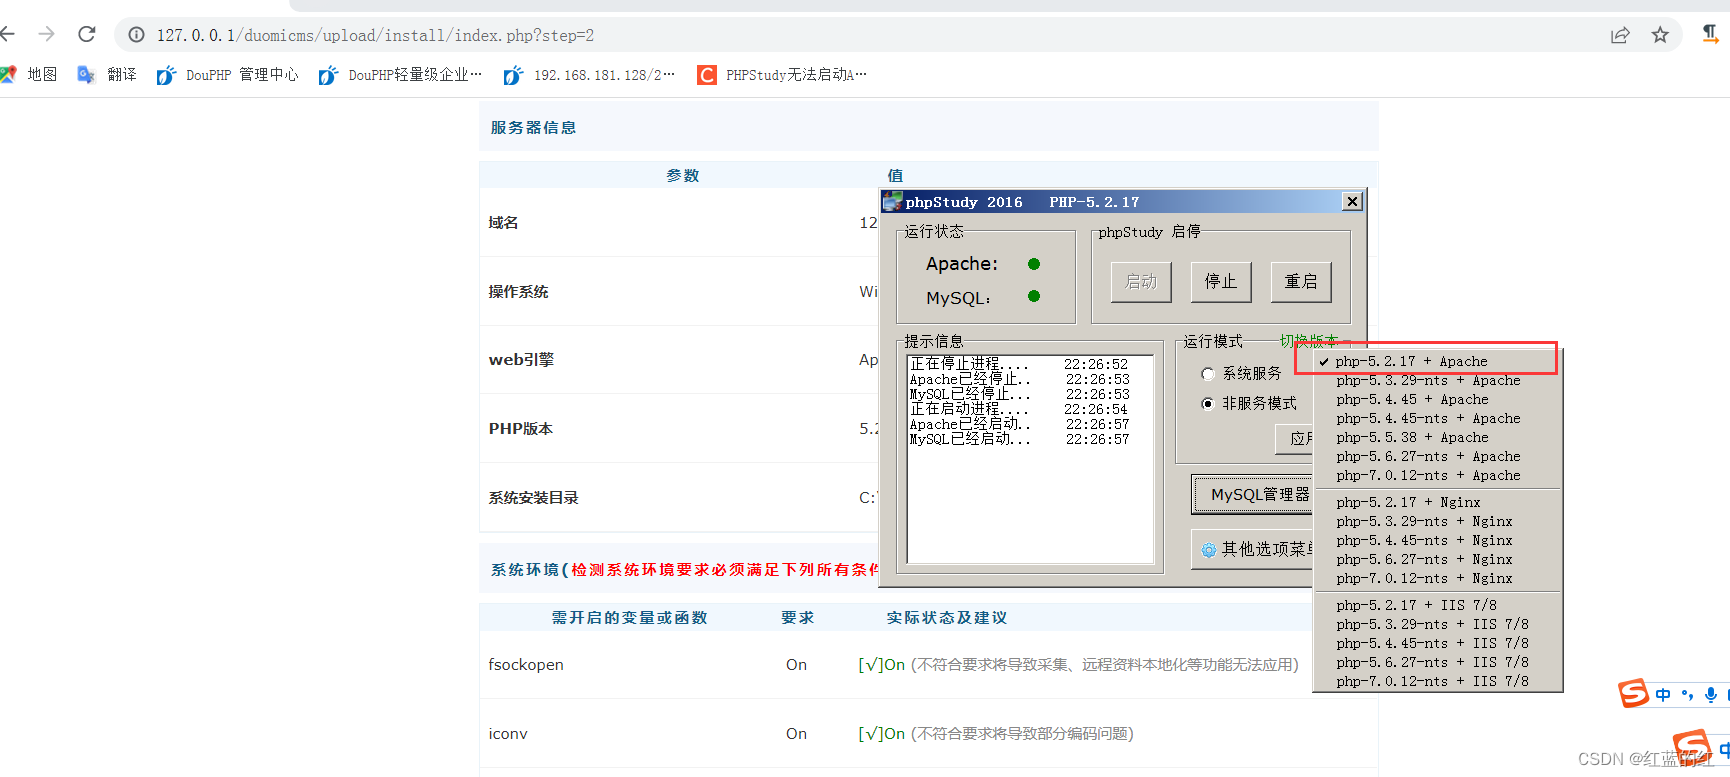
Task: Select php-7.0.12-nts + IIS 7/8
Action: click(x=1435, y=682)
